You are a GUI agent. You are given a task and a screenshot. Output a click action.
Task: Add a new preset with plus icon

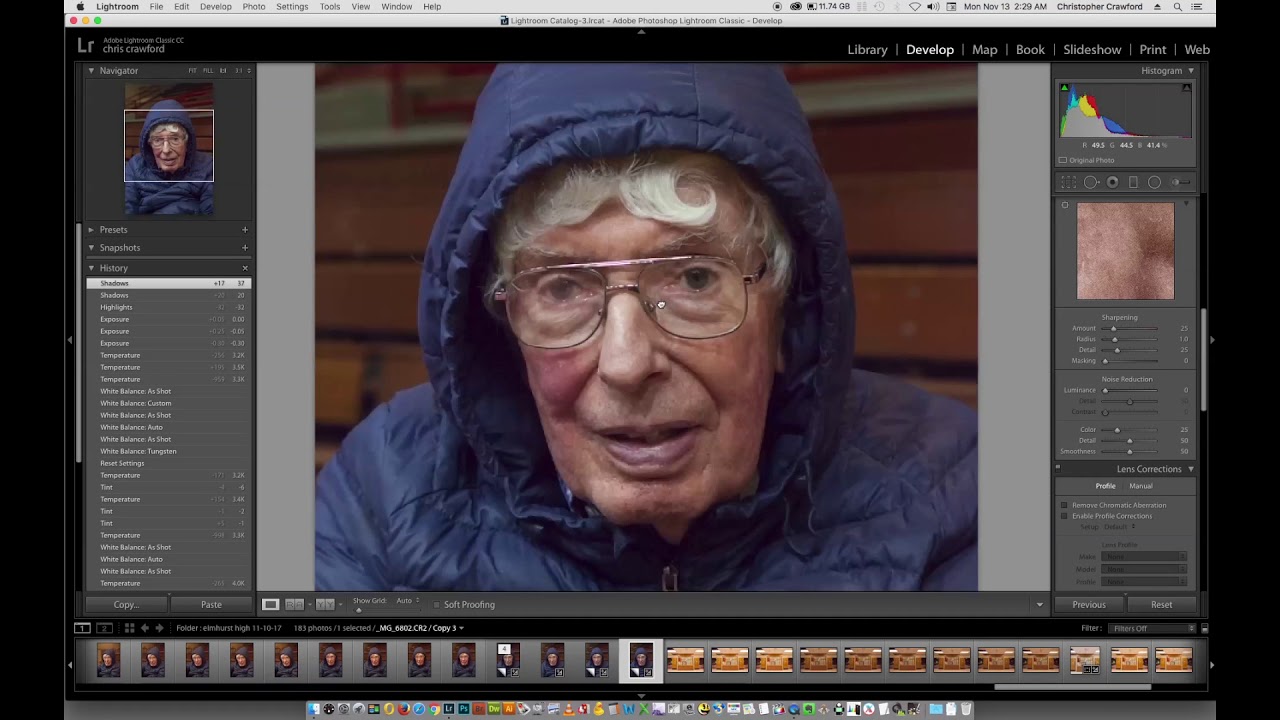click(x=245, y=230)
